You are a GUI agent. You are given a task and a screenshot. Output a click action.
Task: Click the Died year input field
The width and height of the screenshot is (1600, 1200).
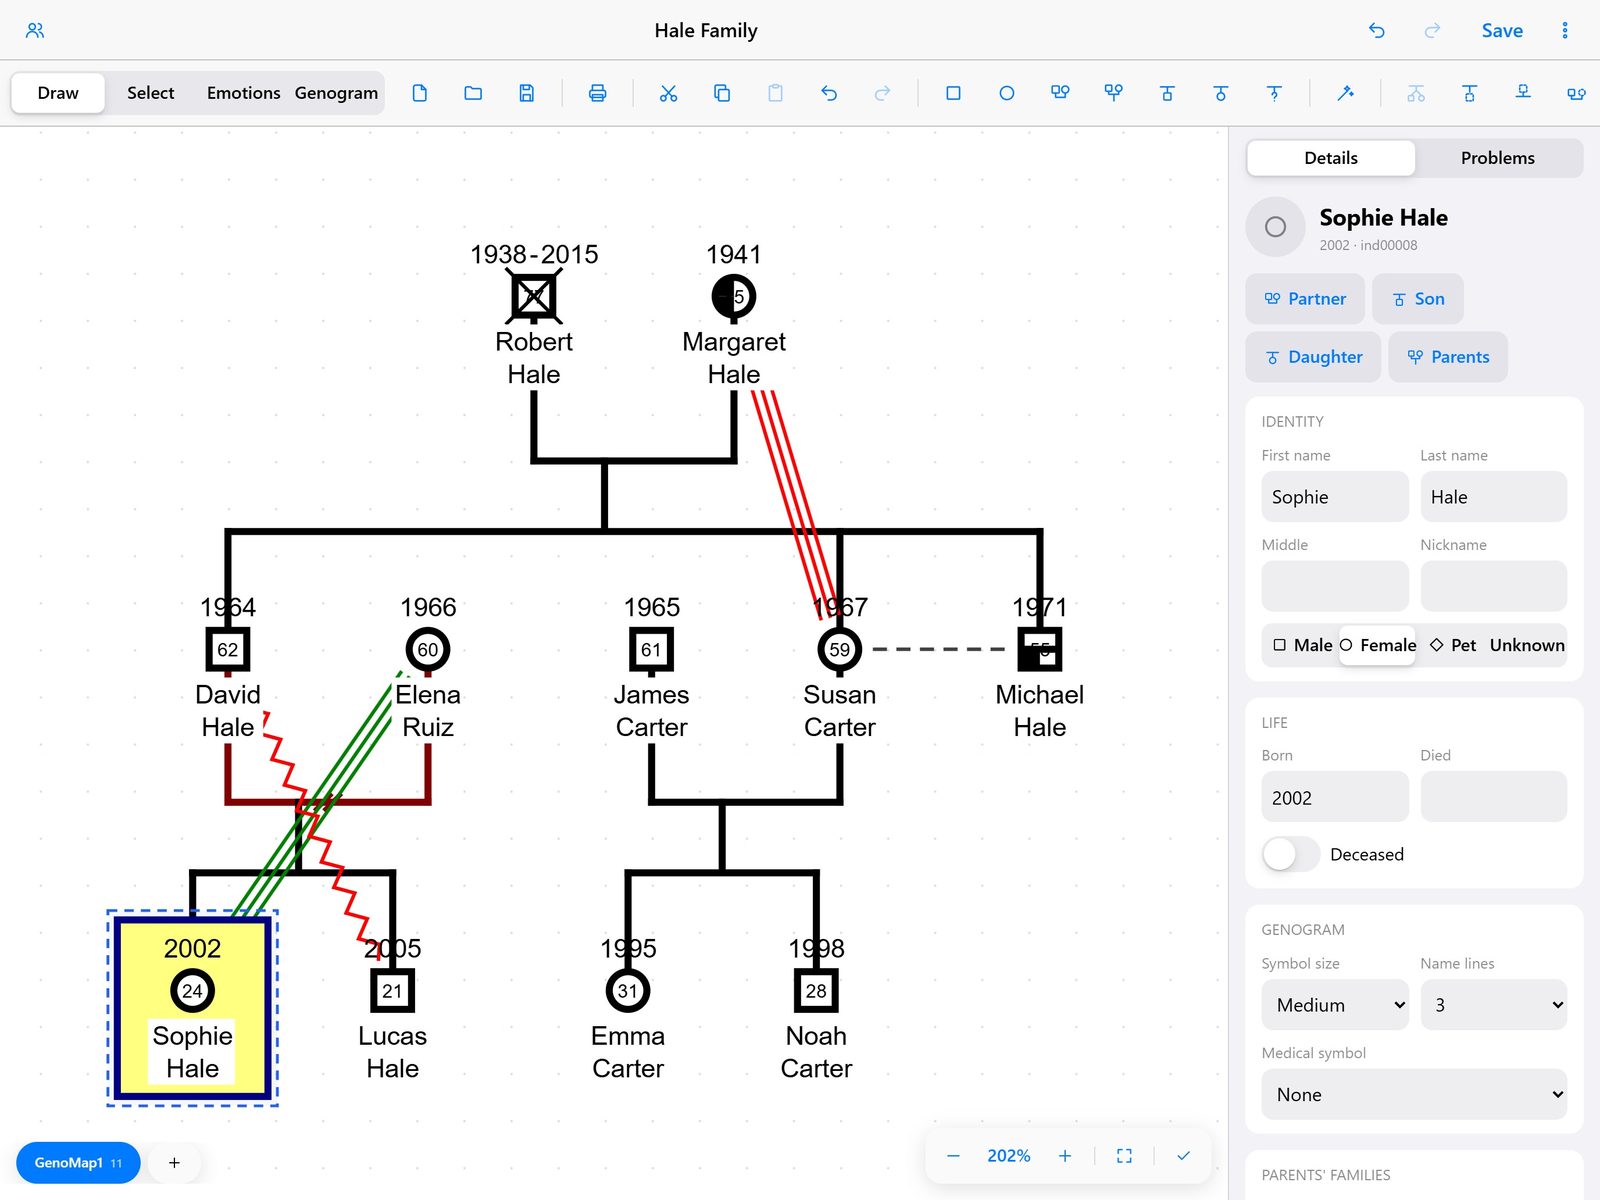(x=1493, y=797)
